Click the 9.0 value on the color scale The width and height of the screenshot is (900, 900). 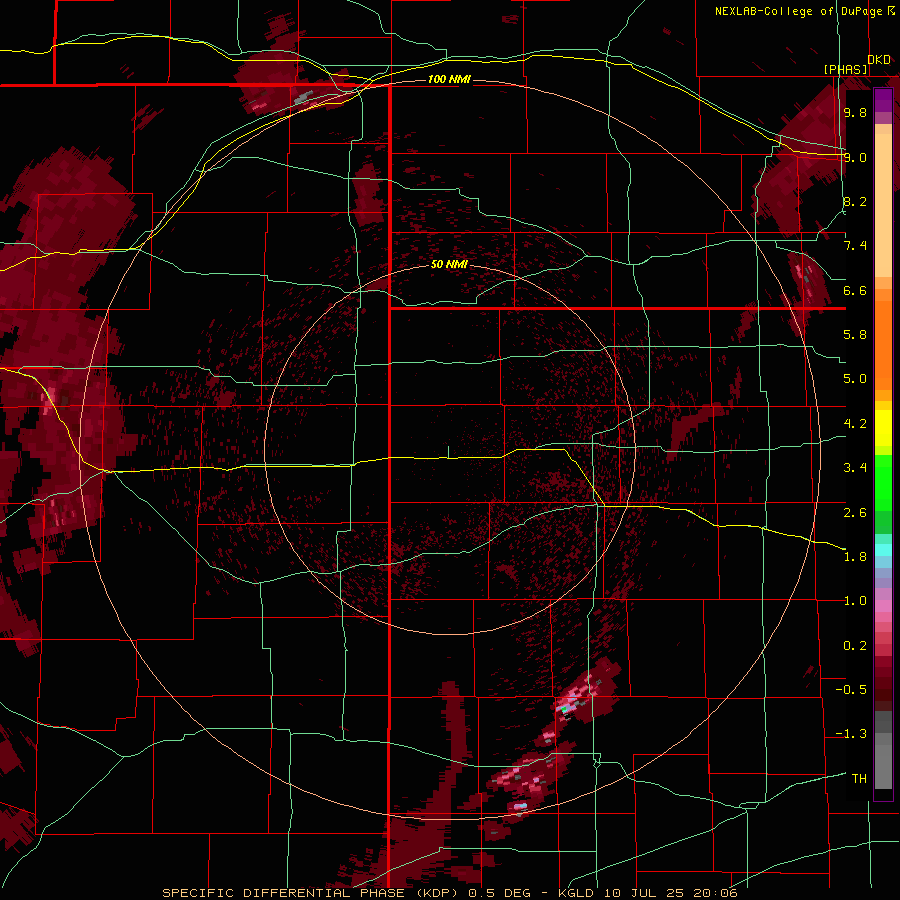point(855,157)
